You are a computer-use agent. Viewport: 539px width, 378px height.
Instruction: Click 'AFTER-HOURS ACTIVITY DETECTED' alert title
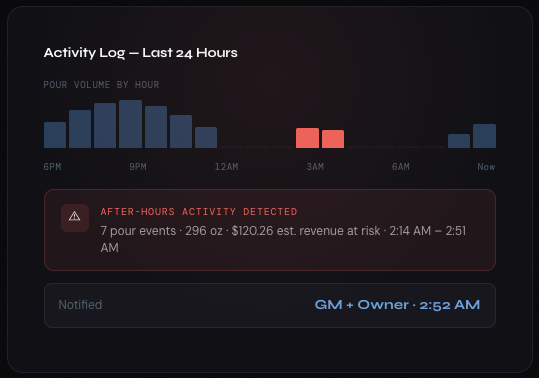(199, 212)
